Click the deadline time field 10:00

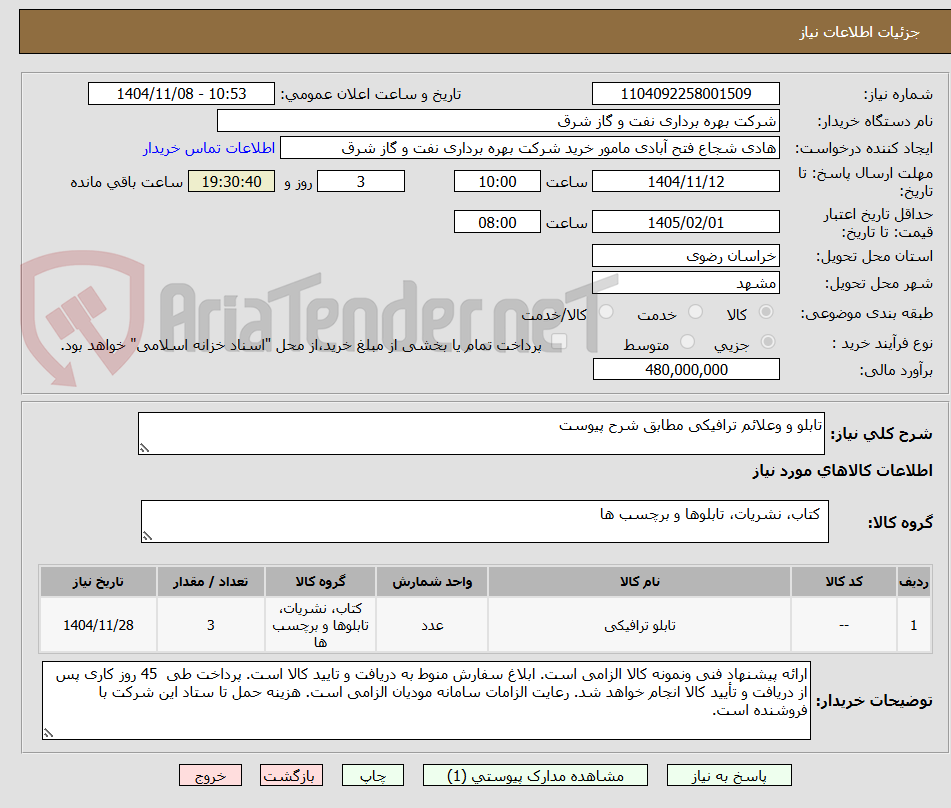(497, 181)
